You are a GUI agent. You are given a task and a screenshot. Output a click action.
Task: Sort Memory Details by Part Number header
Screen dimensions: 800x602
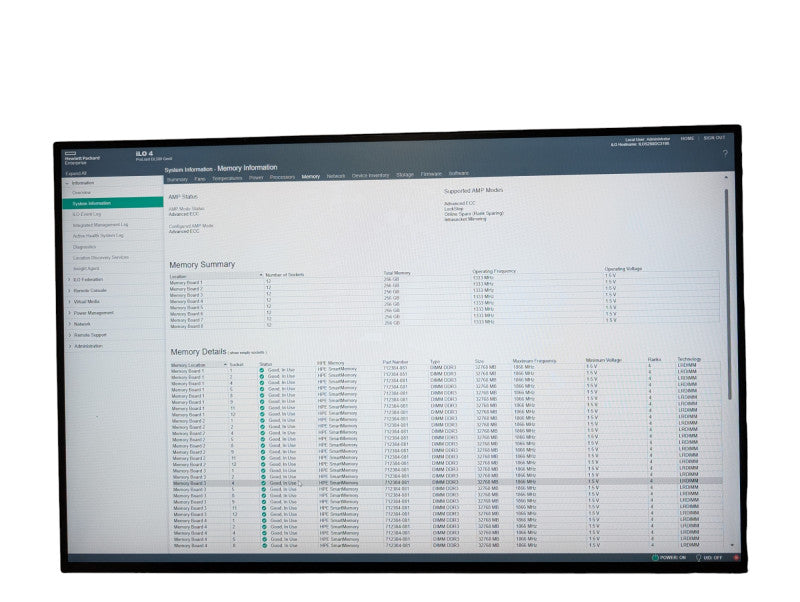click(395, 362)
